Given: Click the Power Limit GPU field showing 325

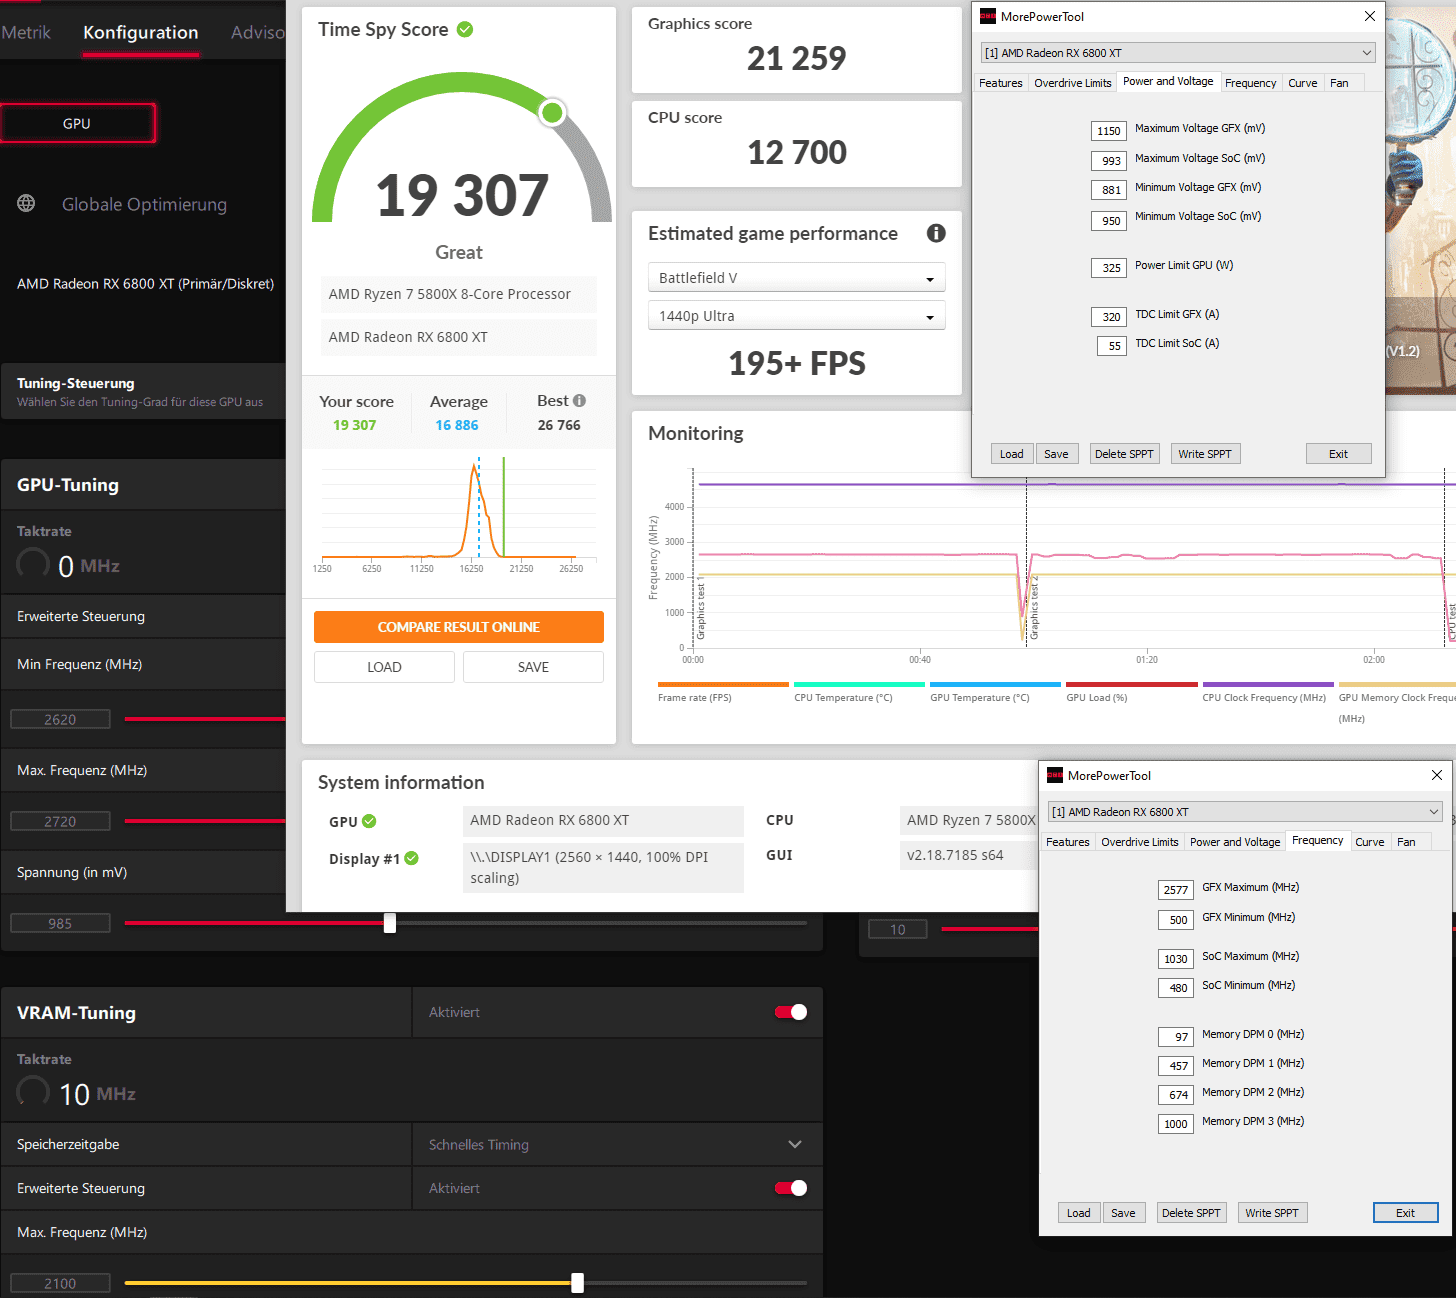Looking at the screenshot, I should [x=1111, y=268].
